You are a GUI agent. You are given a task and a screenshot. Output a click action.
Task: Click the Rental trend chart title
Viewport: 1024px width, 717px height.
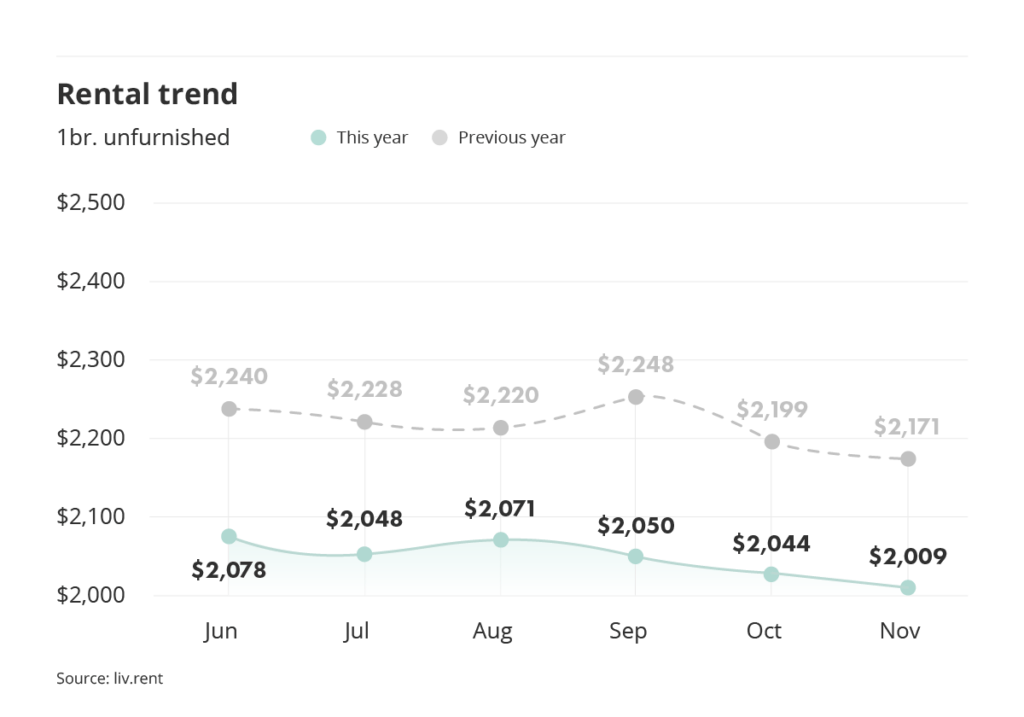147,94
